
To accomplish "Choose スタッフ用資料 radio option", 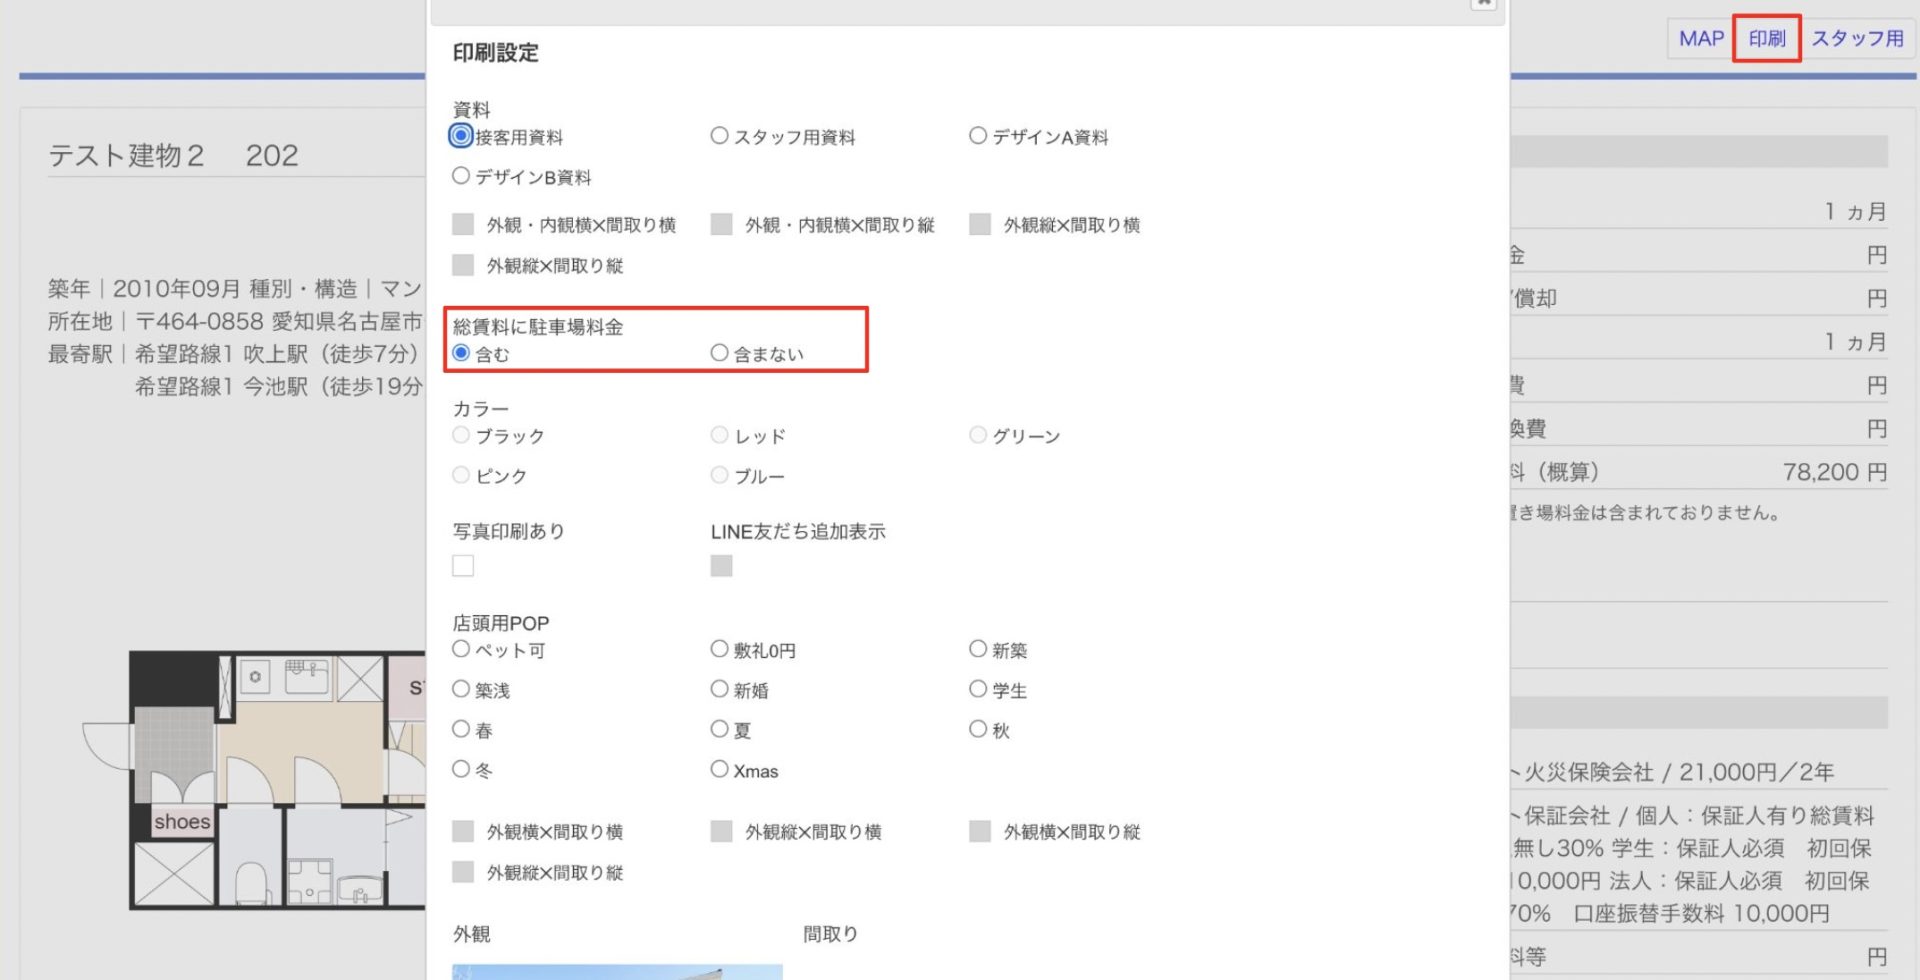I will [719, 136].
